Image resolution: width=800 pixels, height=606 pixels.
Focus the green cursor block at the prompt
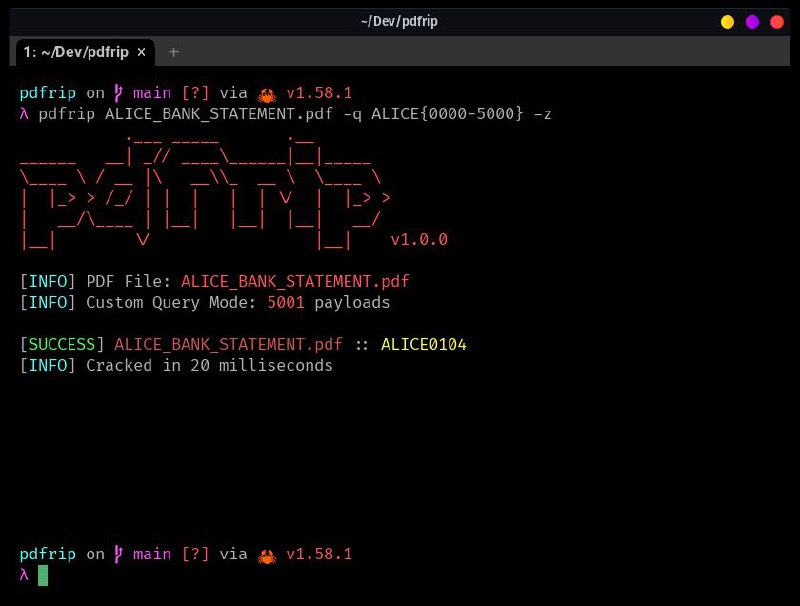(x=43, y=575)
